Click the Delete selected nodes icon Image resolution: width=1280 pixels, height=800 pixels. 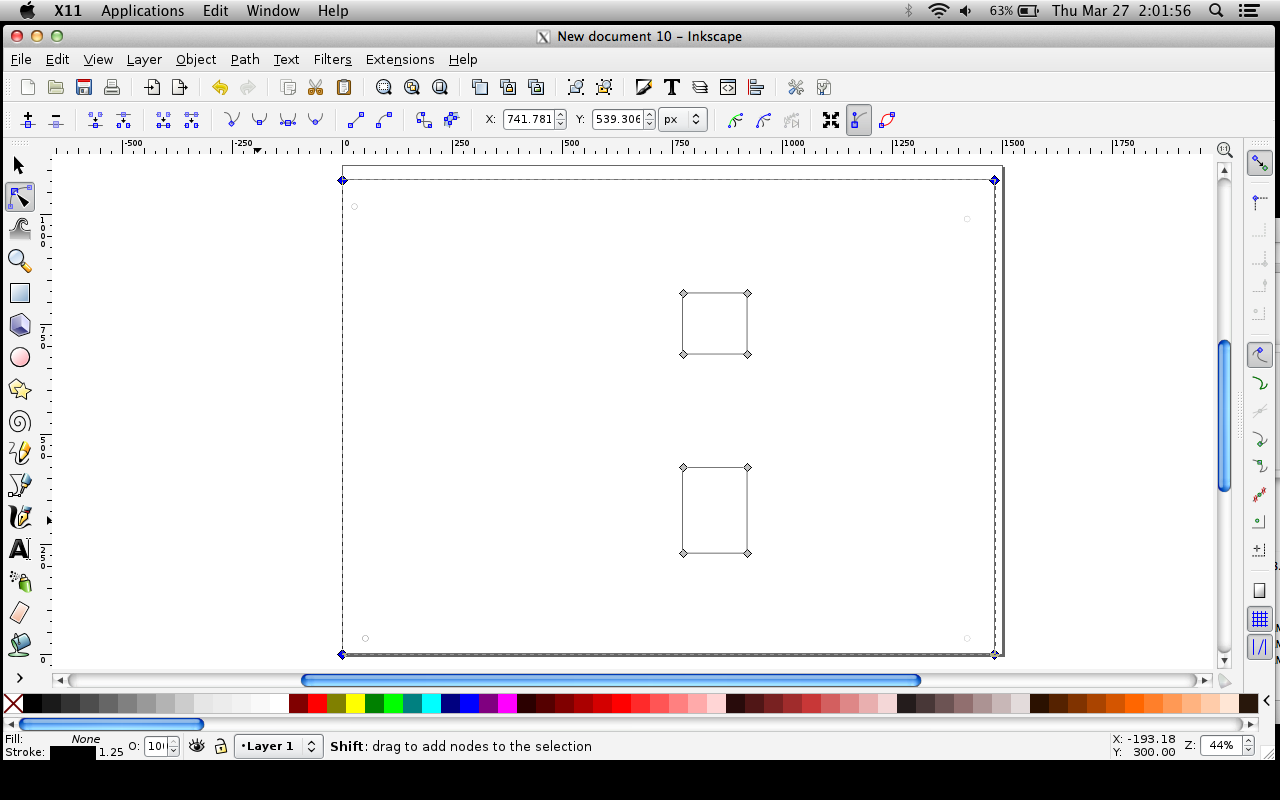pyautogui.click(x=56, y=120)
